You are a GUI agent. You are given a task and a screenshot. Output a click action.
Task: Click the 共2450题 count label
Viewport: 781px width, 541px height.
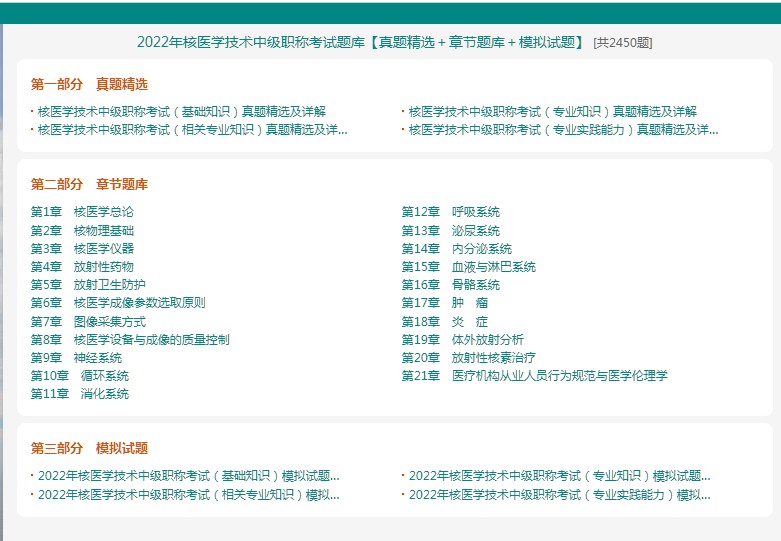coord(623,43)
